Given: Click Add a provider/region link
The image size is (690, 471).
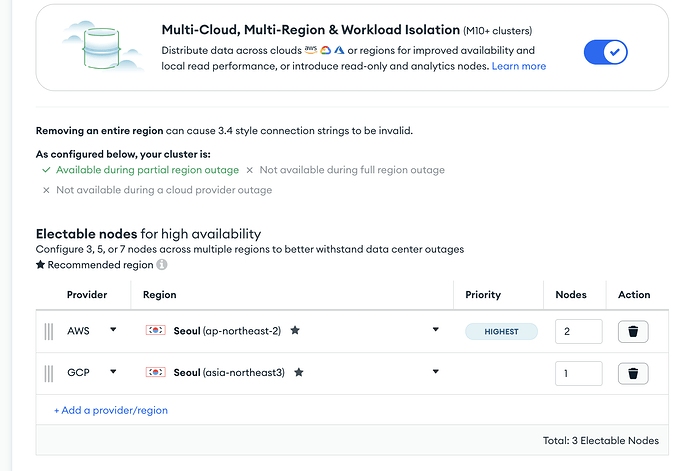Looking at the screenshot, I should pos(110,410).
